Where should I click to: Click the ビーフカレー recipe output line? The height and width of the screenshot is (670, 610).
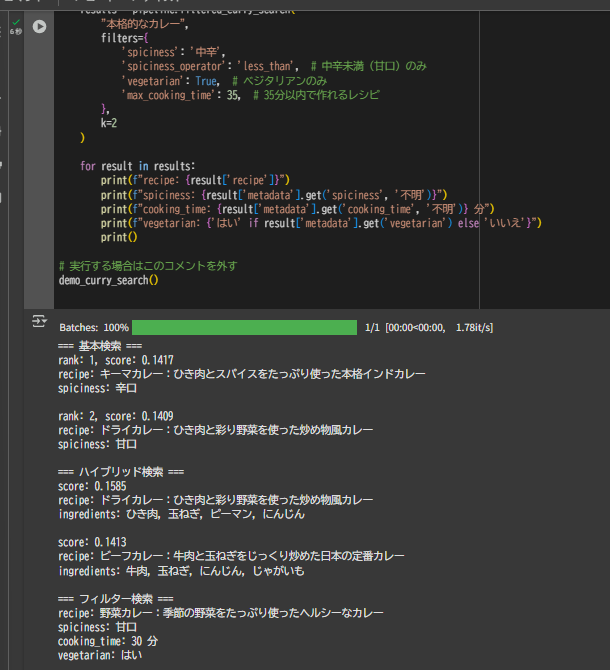231,556
